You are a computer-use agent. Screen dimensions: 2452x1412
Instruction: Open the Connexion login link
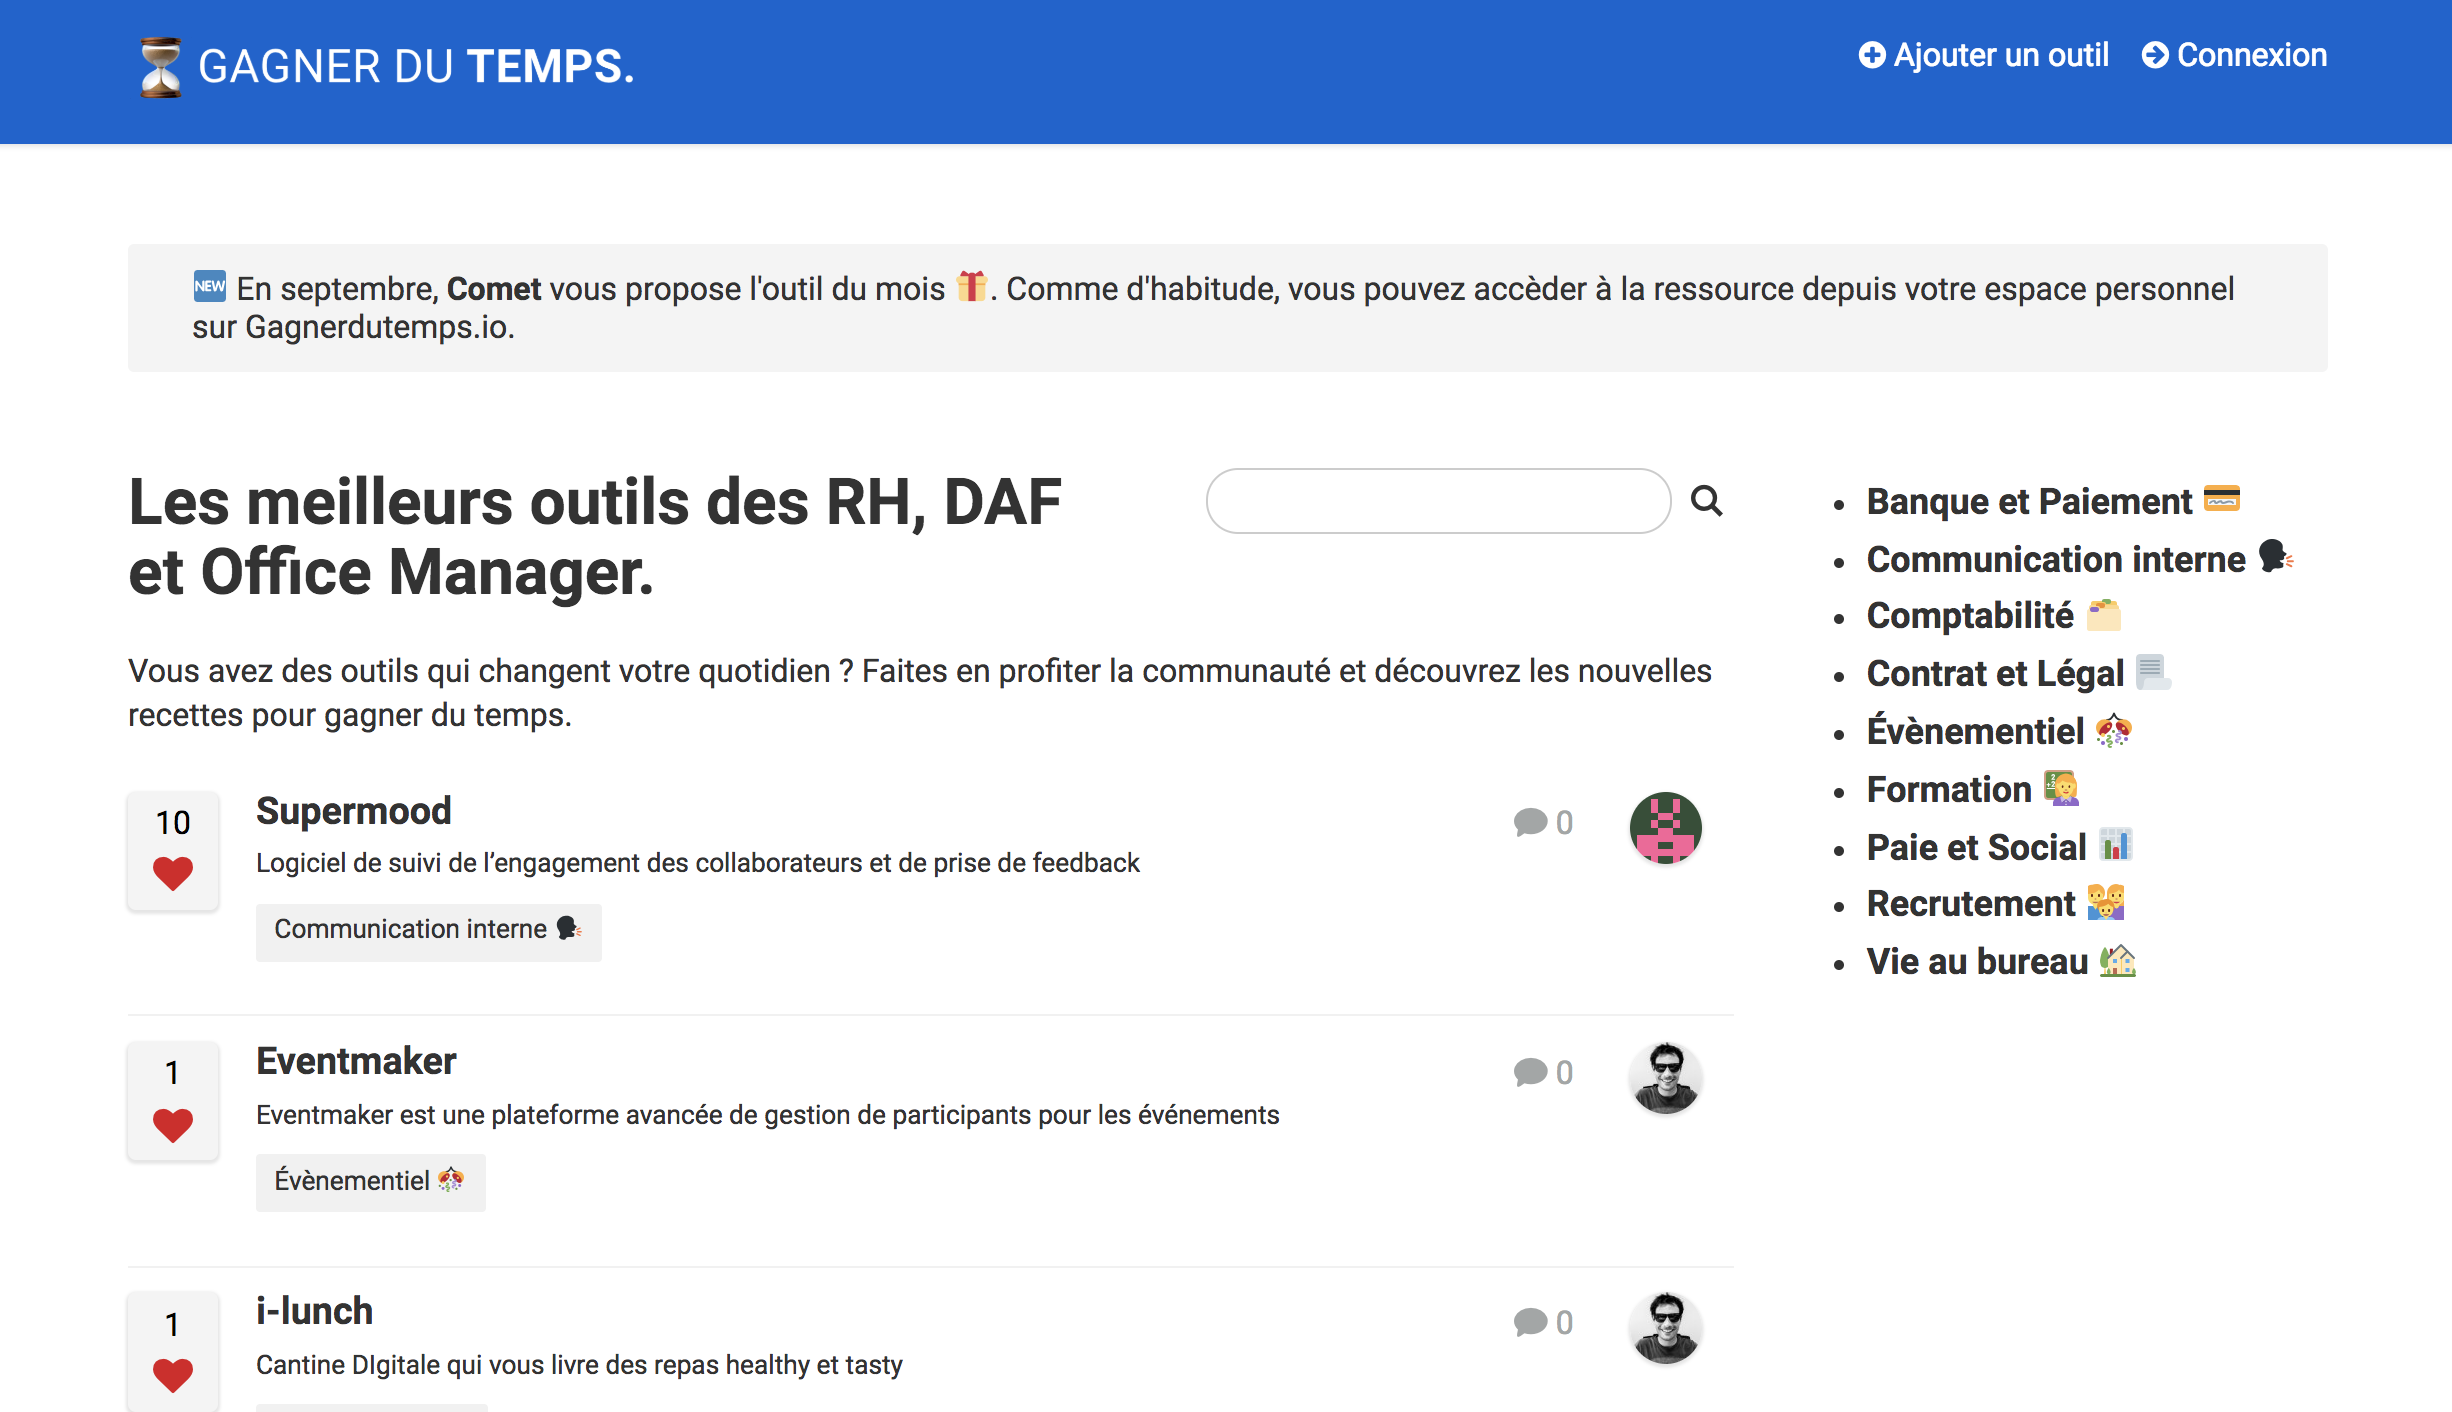pyautogui.click(x=2234, y=55)
